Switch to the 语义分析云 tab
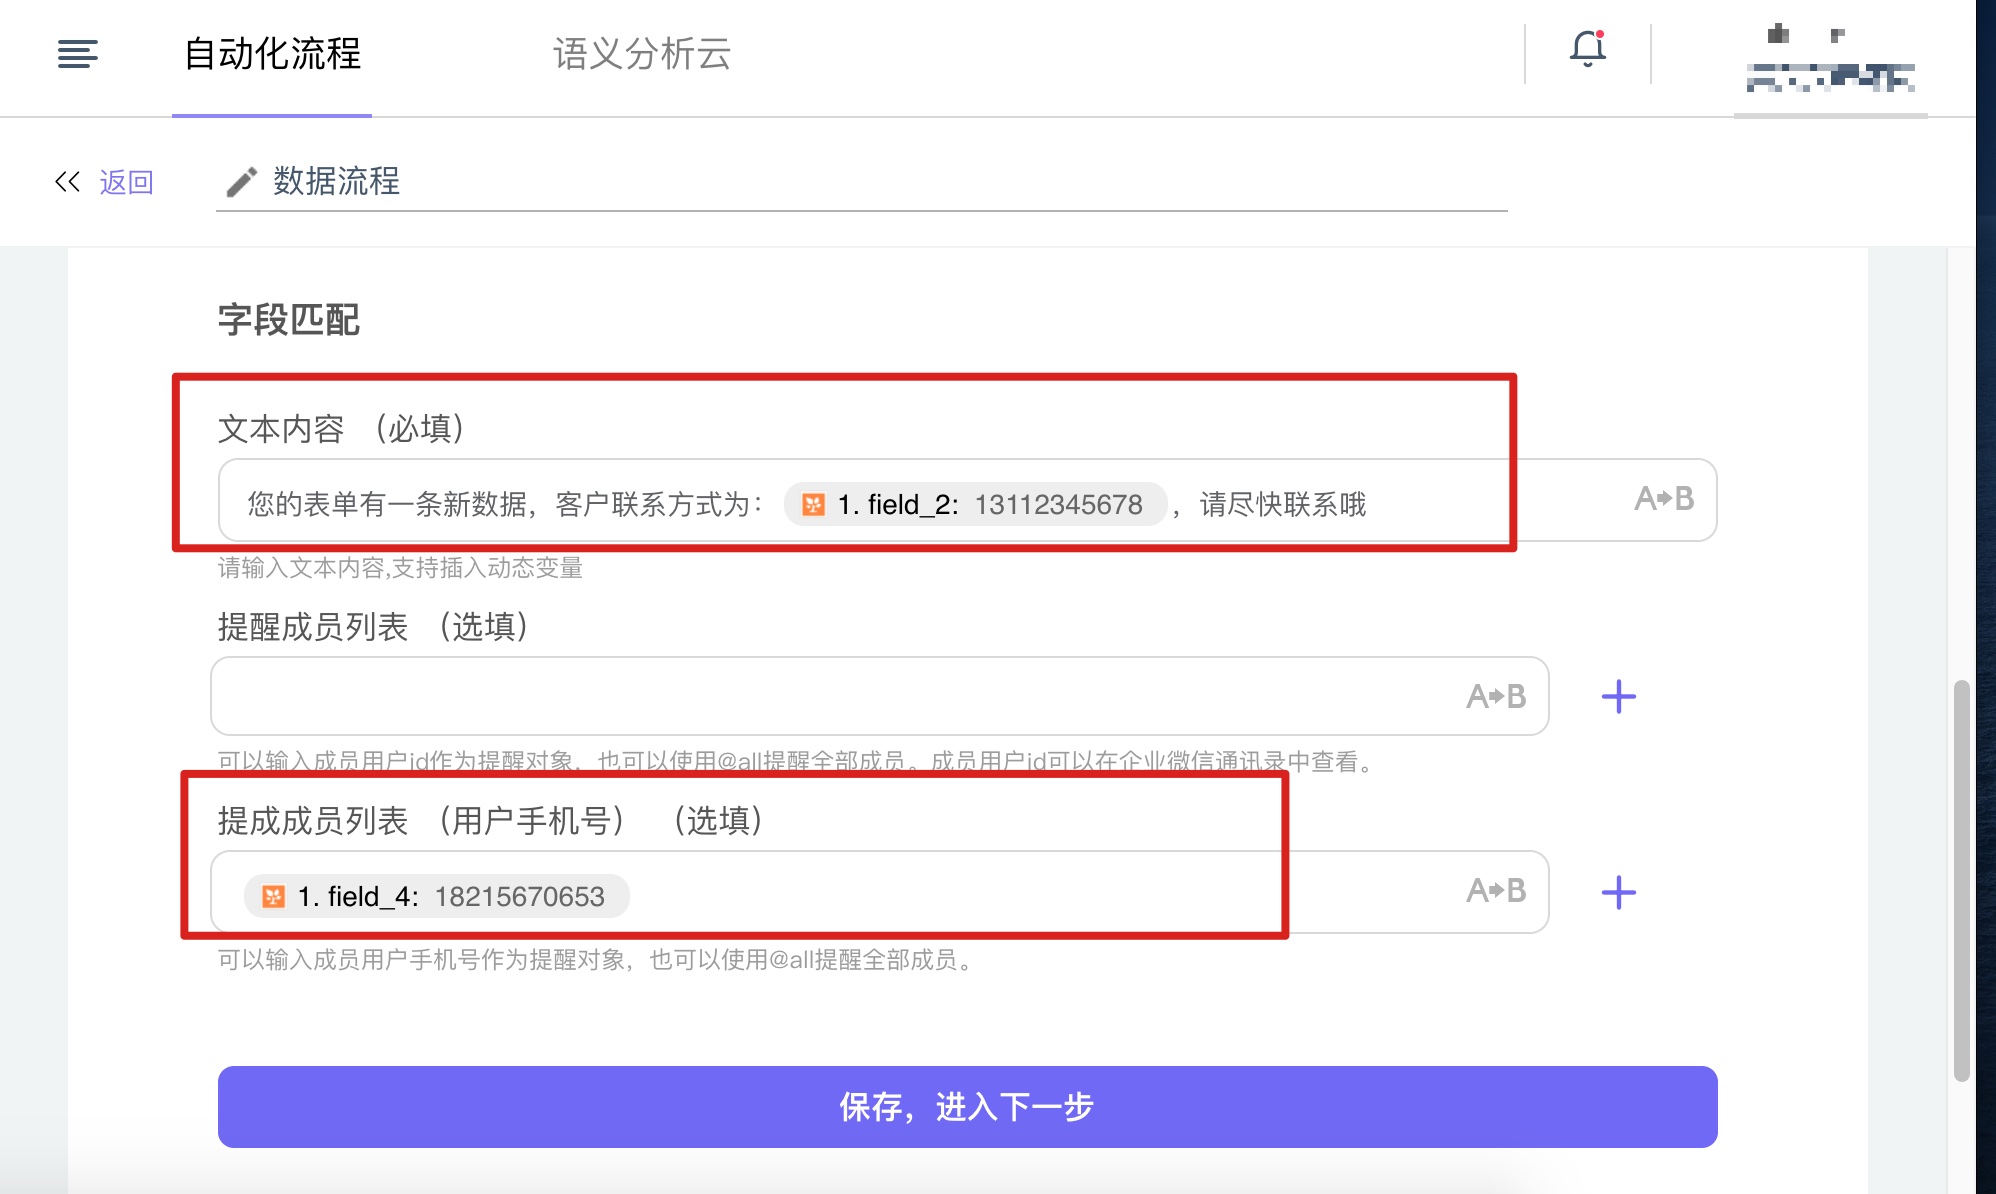The width and height of the screenshot is (1996, 1194). pos(642,54)
